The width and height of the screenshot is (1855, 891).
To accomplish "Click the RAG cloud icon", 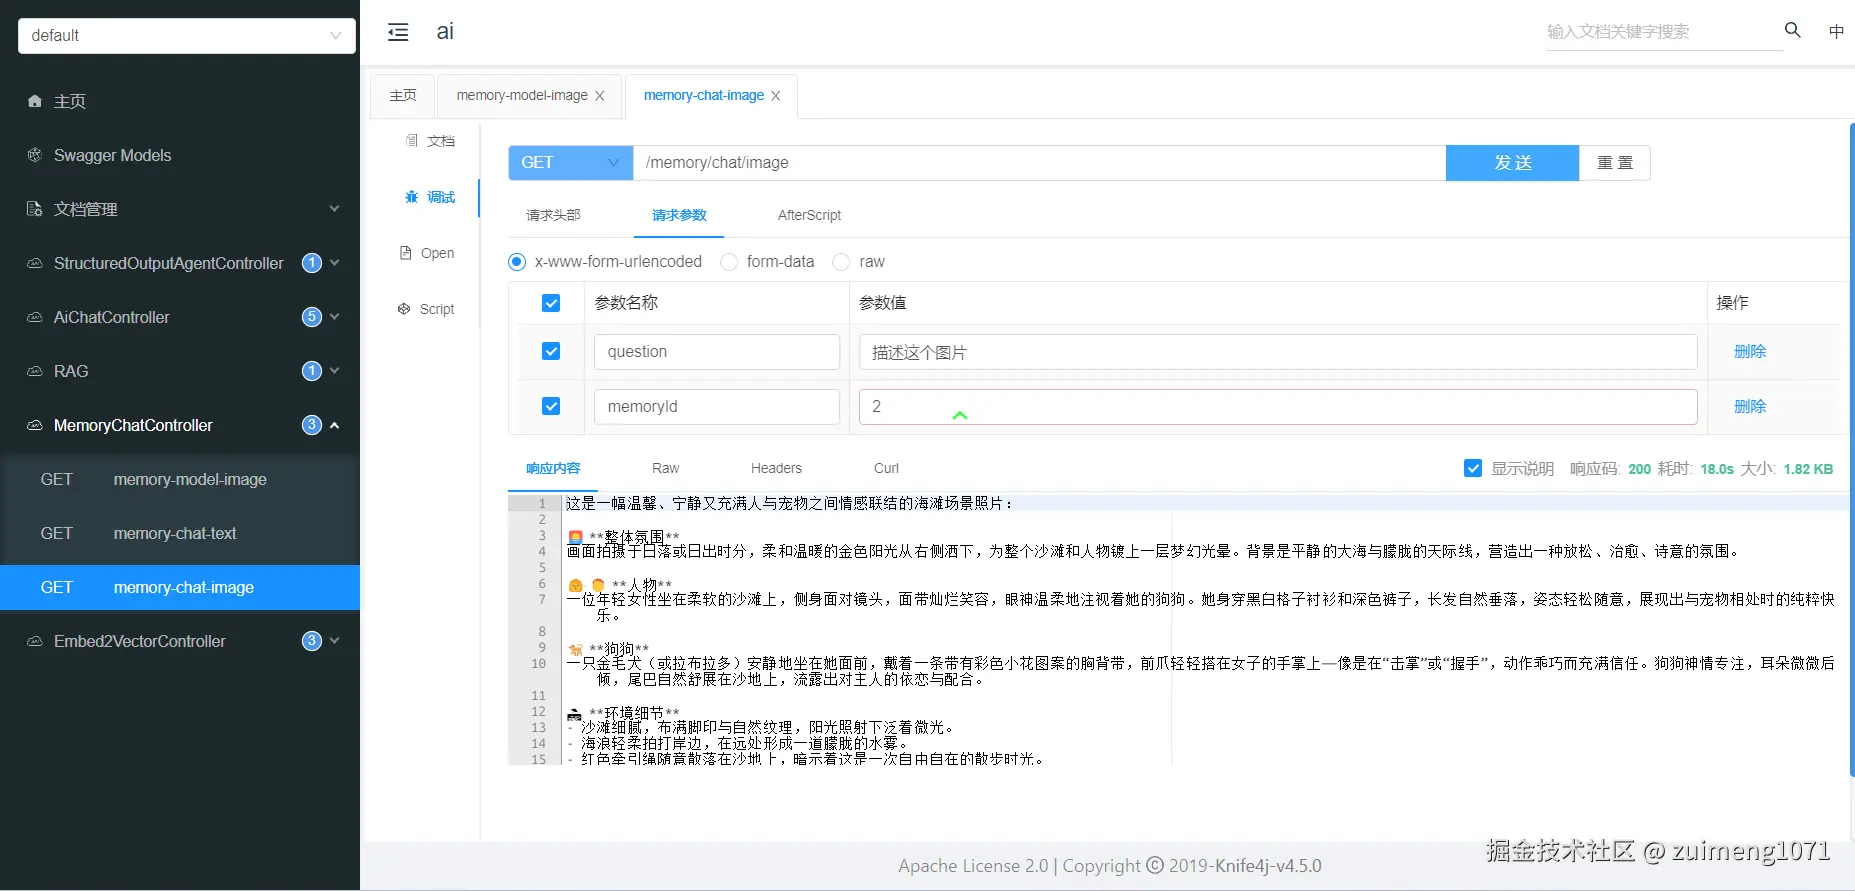I will coord(35,371).
